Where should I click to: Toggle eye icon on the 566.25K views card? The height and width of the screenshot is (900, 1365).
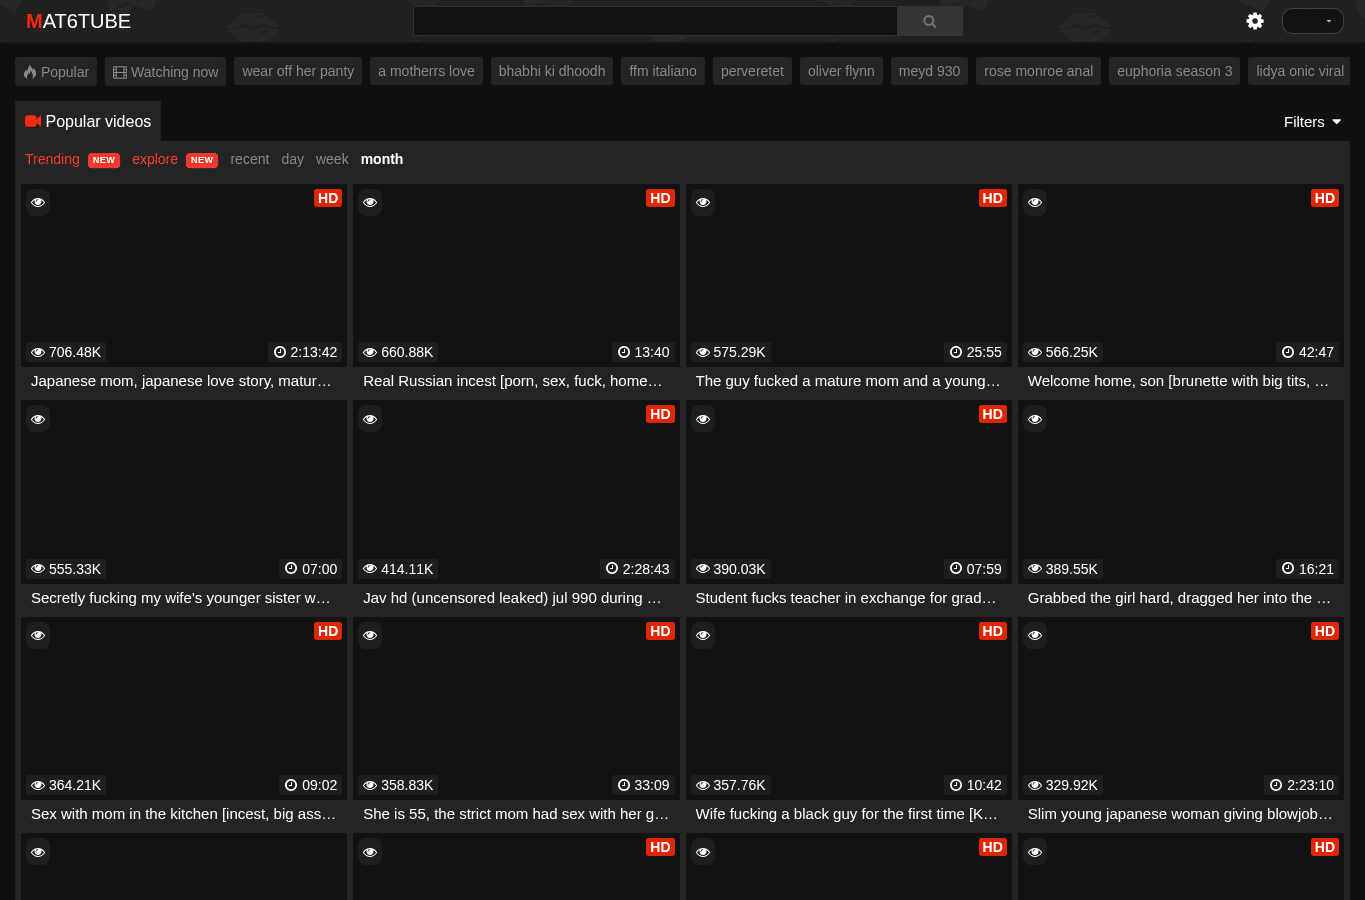coord(1035,202)
